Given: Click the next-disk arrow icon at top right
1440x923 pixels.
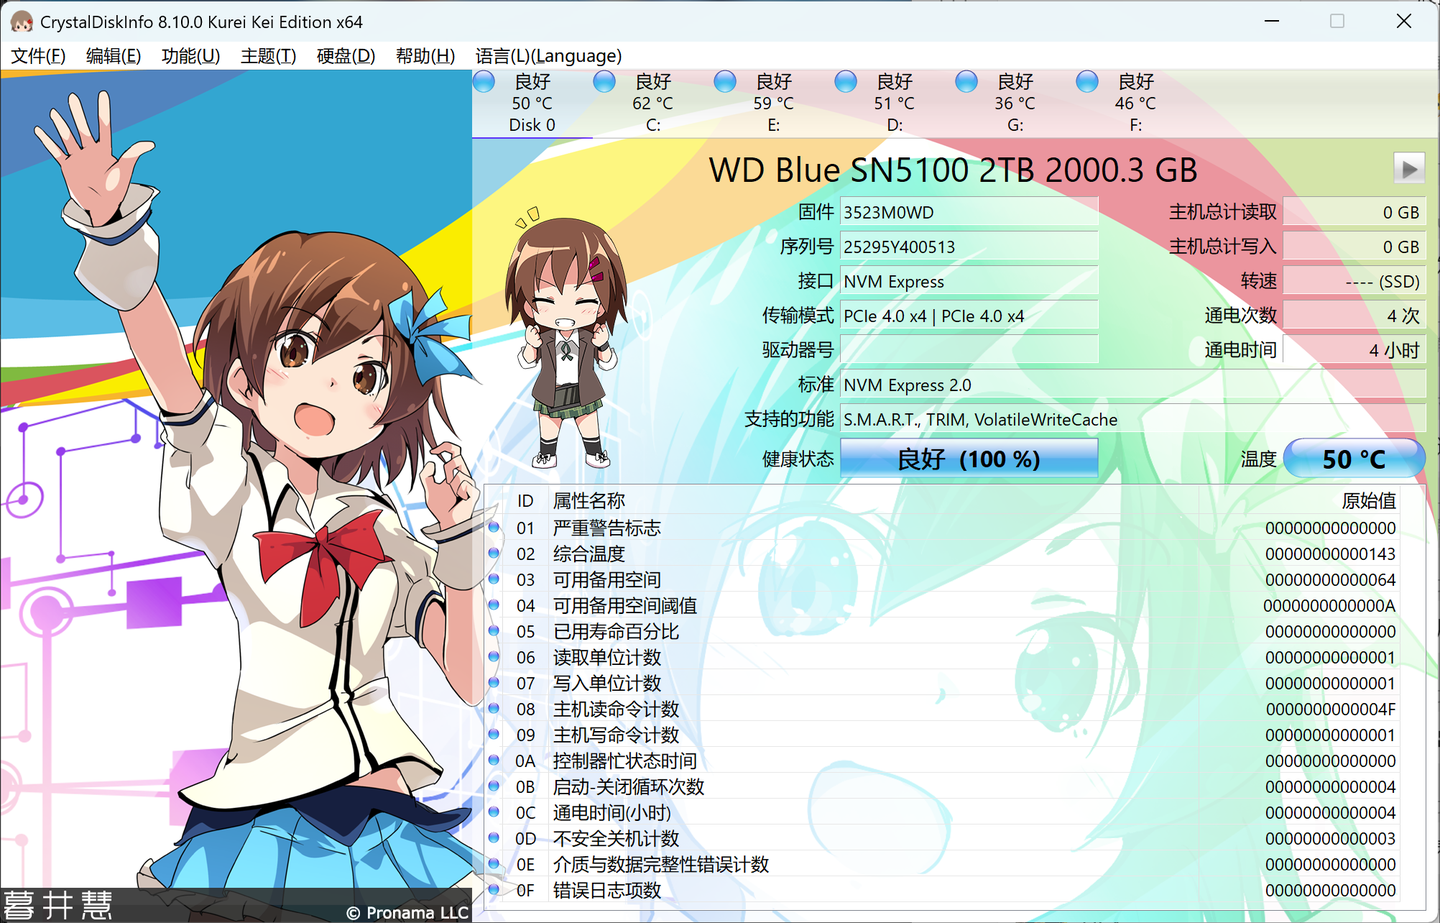Looking at the screenshot, I should click(1409, 168).
